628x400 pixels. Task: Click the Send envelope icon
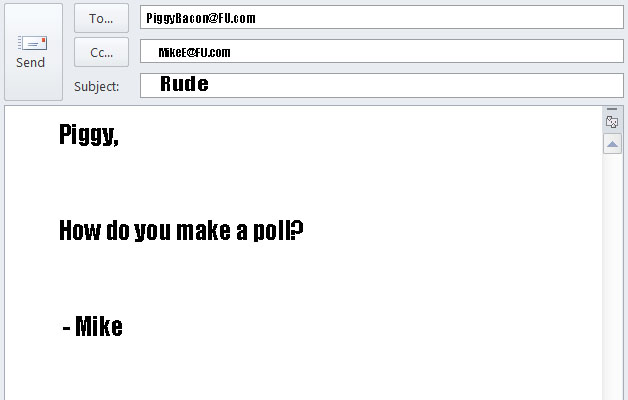pos(32,43)
